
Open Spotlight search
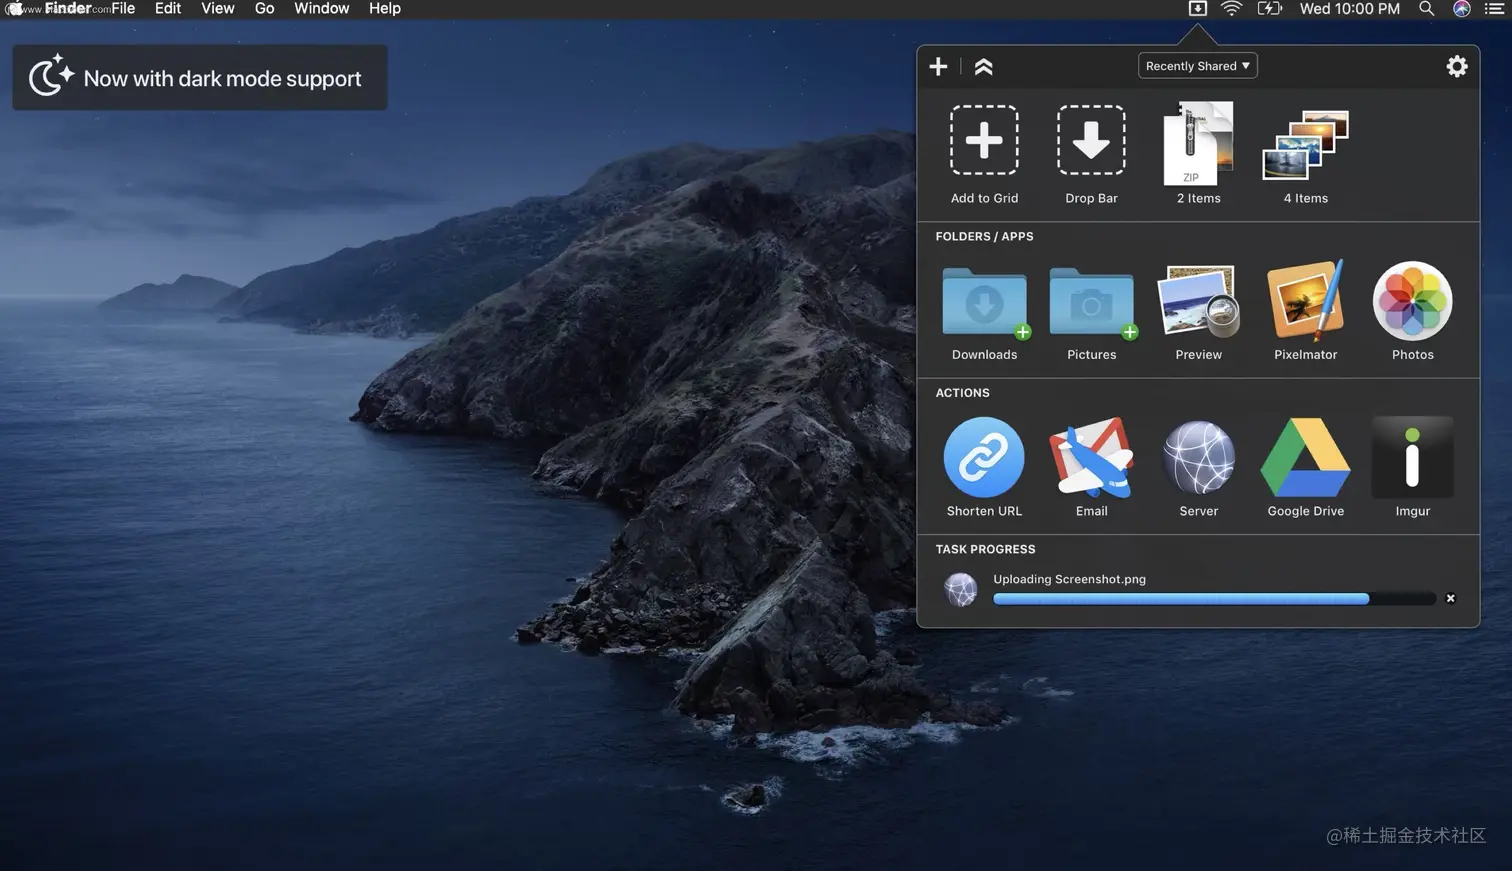click(1427, 9)
